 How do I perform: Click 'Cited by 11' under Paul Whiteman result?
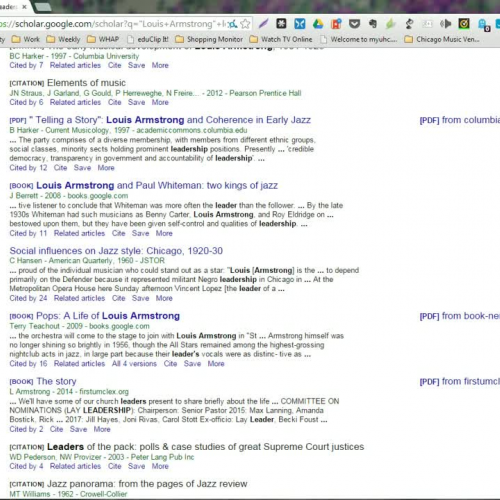(x=28, y=233)
